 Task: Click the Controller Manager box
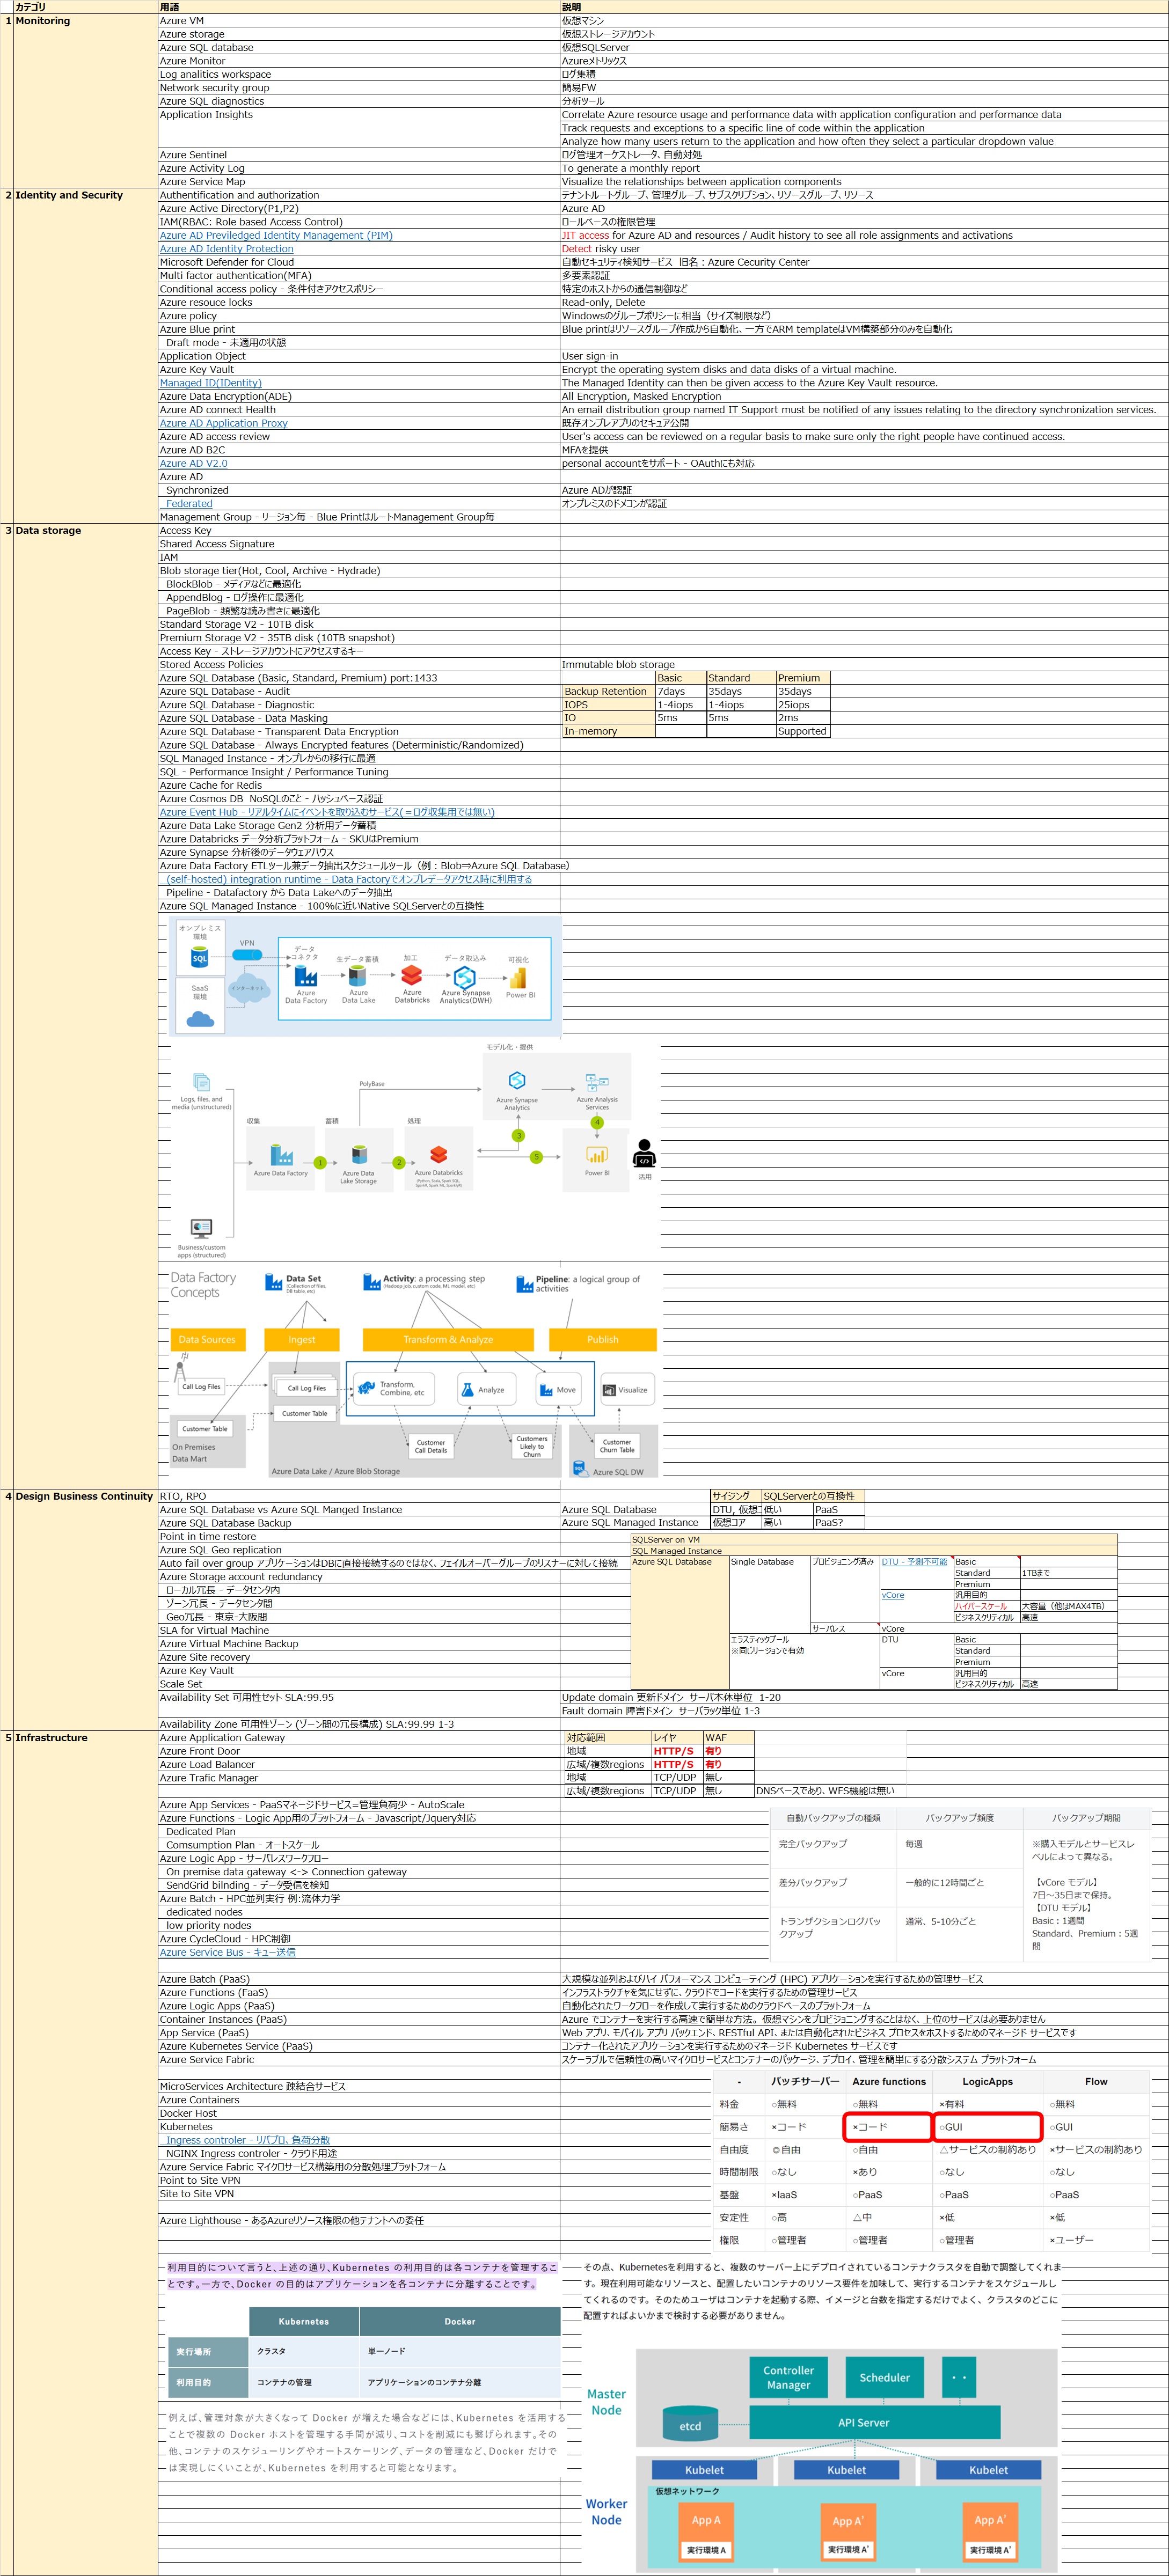(788, 2377)
